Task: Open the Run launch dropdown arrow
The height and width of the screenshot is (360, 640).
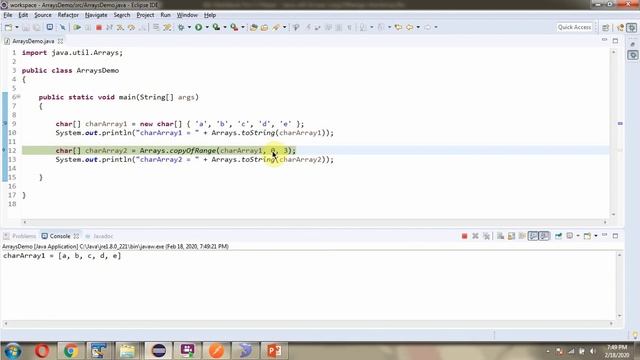Action: tap(207, 27)
